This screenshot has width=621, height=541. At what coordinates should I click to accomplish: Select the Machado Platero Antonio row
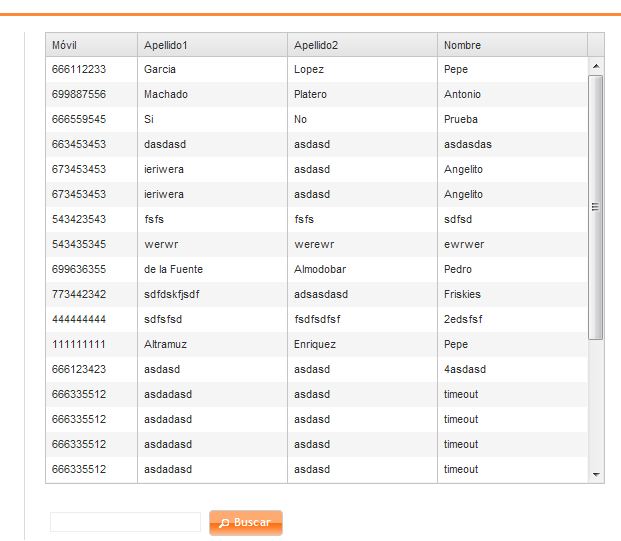click(x=316, y=94)
